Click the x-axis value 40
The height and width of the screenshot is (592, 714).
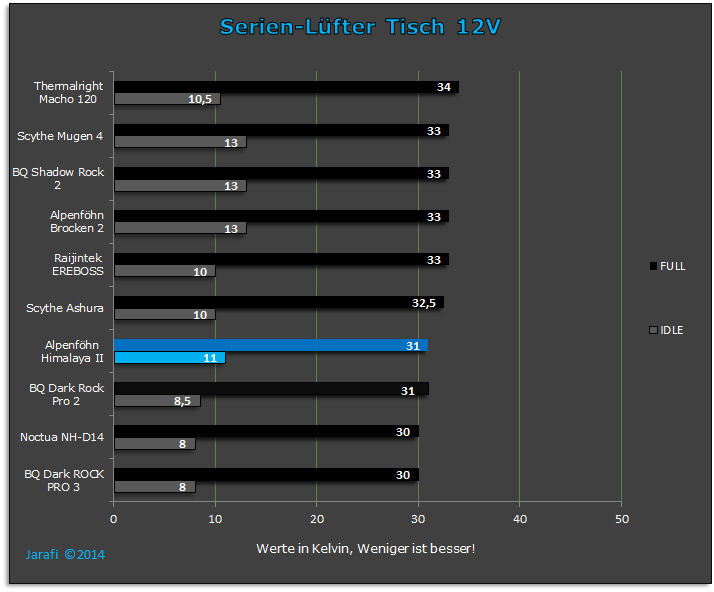point(520,519)
